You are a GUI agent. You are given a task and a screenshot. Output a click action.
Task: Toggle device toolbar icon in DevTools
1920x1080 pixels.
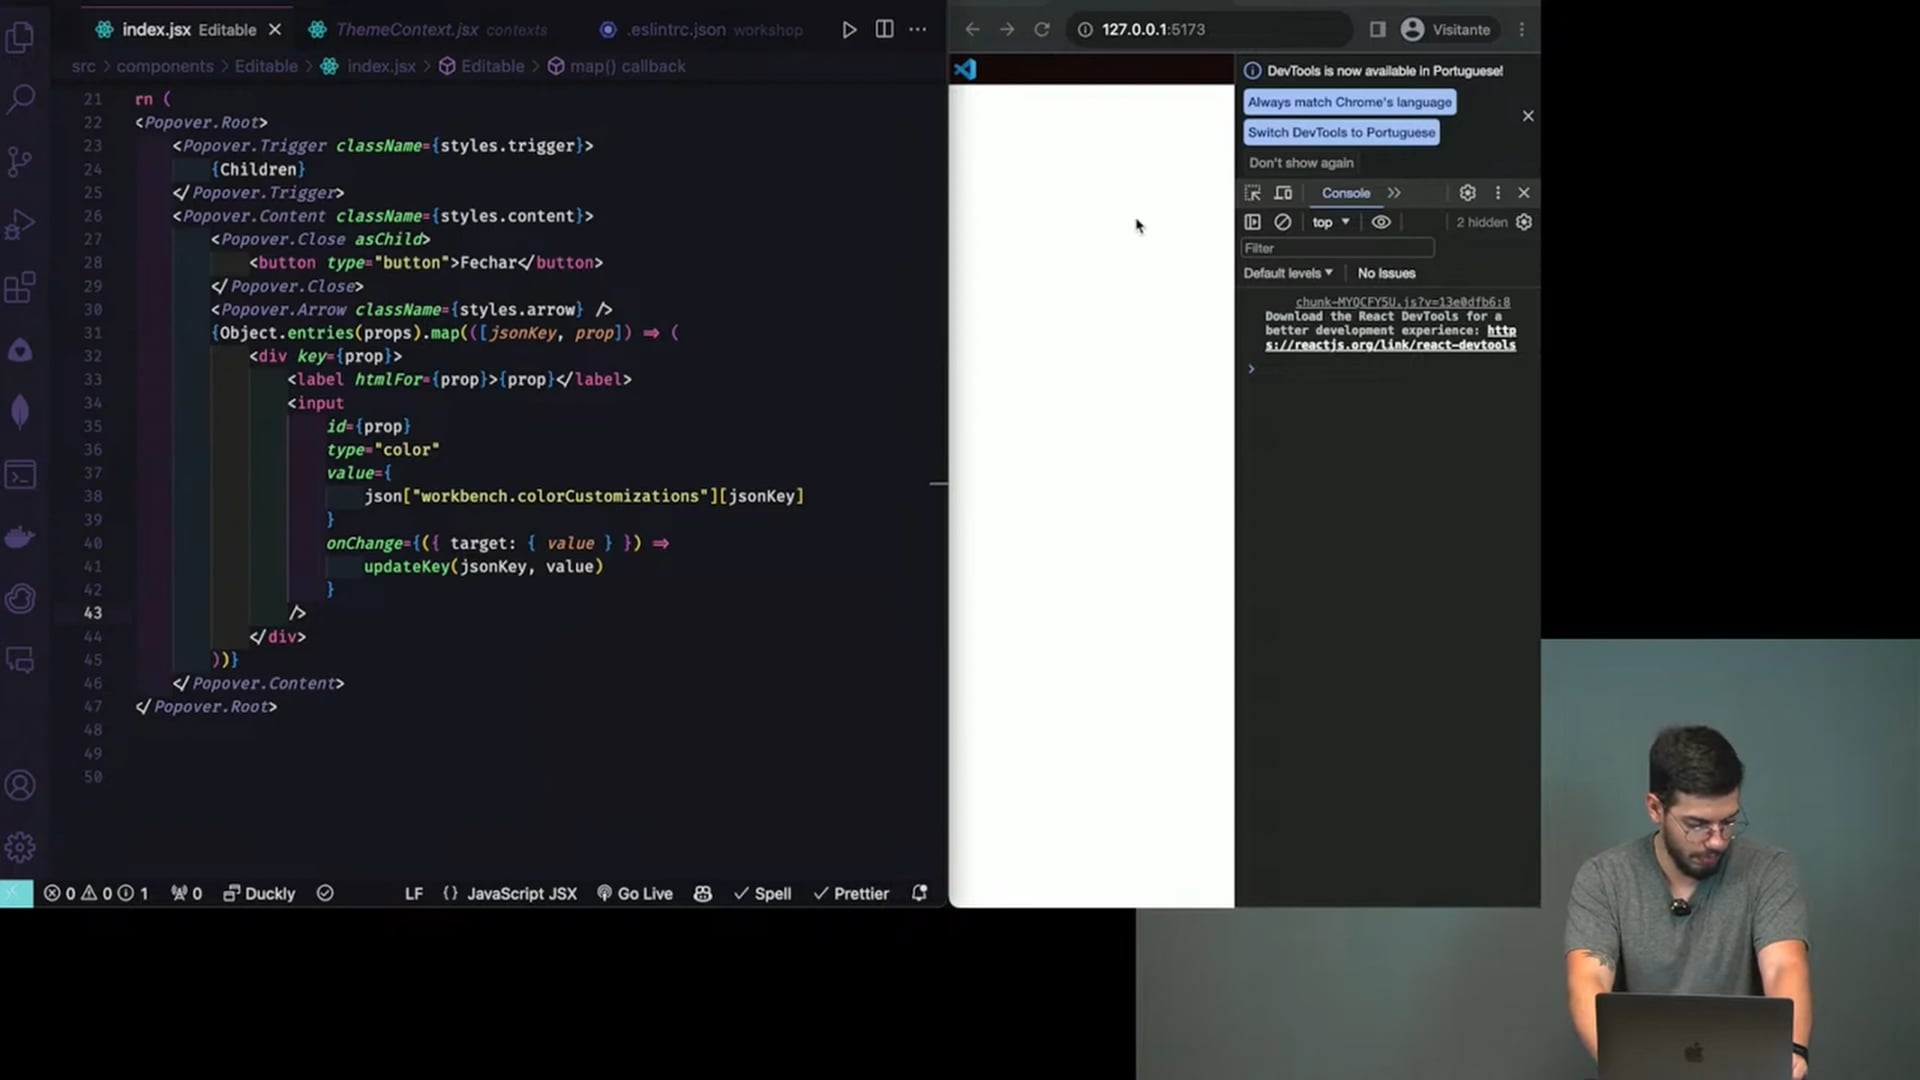1284,193
